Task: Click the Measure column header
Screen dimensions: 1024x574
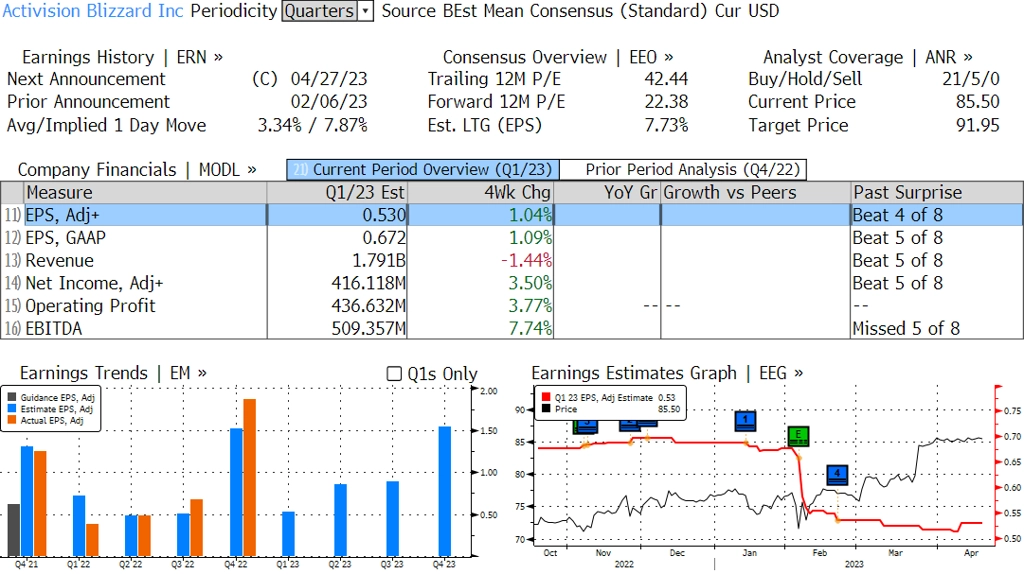Action: pos(145,193)
